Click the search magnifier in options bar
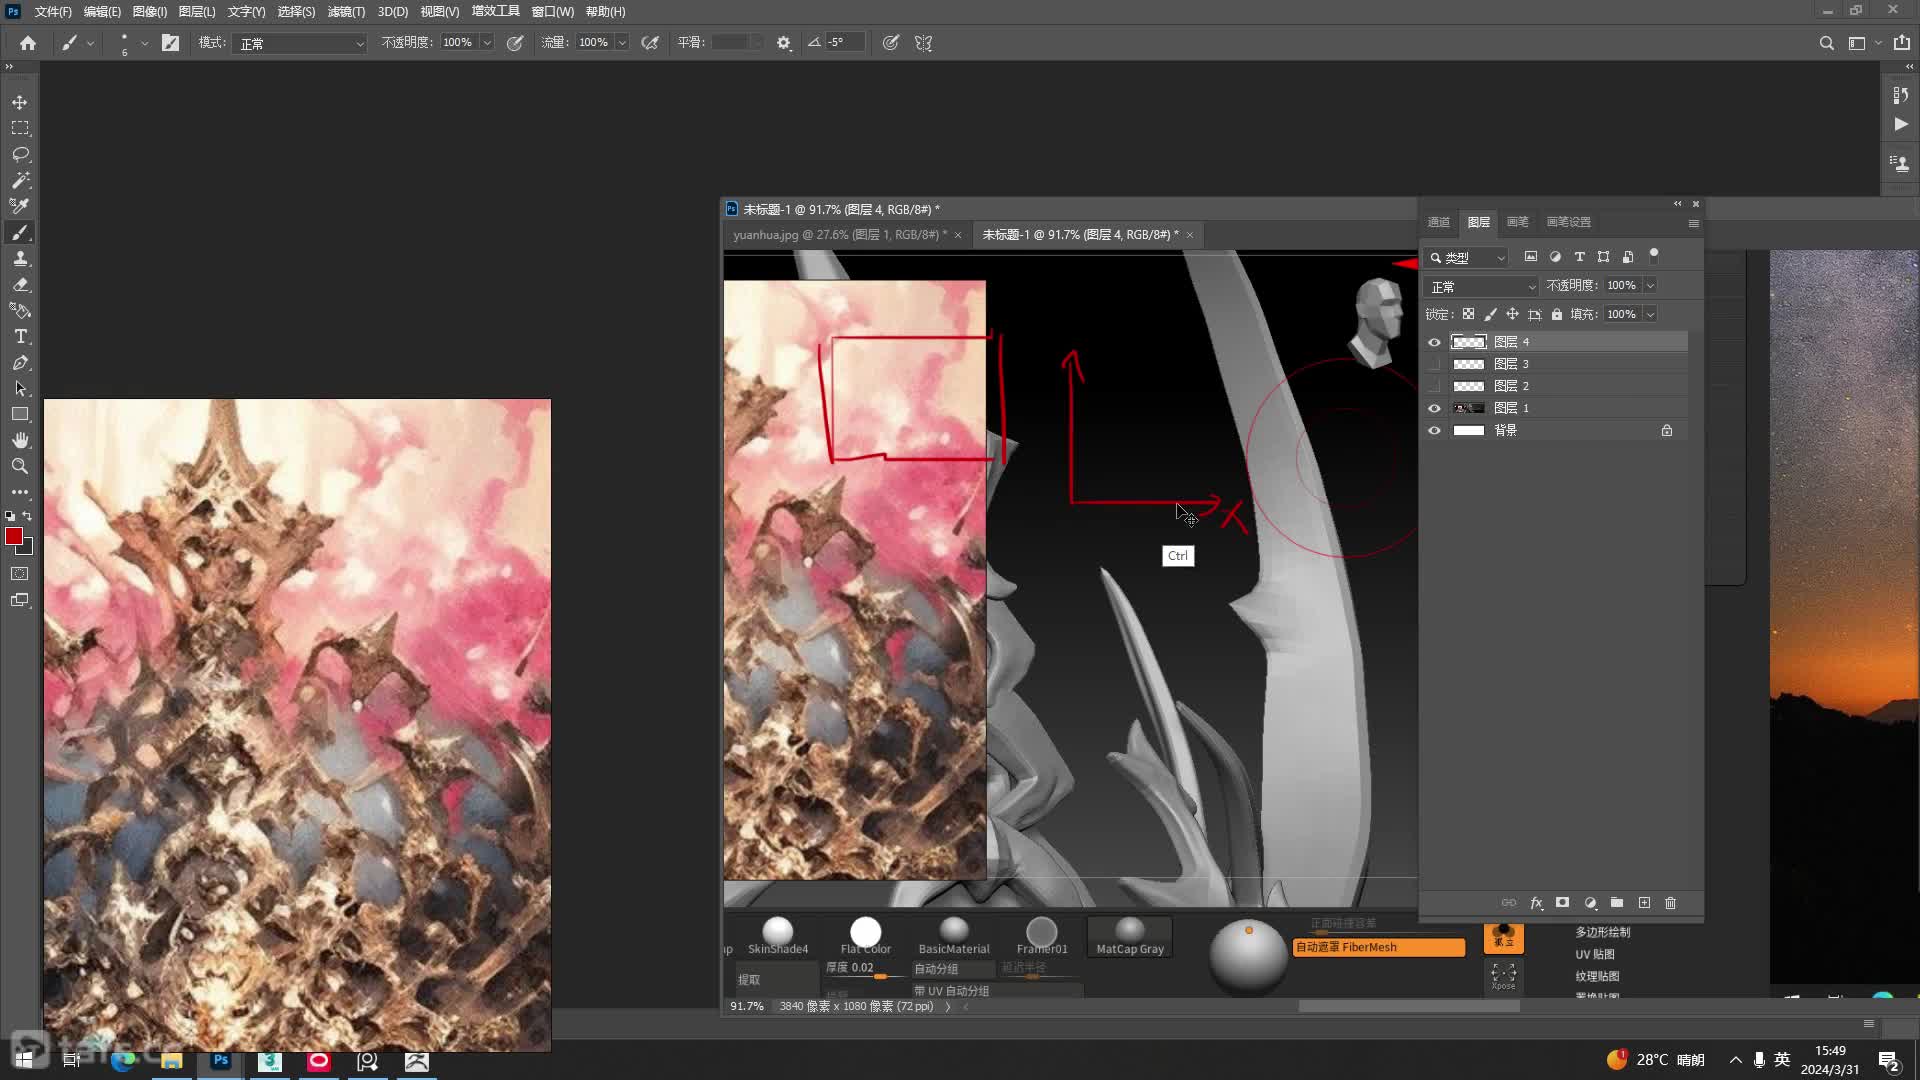The height and width of the screenshot is (1080, 1920). click(x=1827, y=43)
